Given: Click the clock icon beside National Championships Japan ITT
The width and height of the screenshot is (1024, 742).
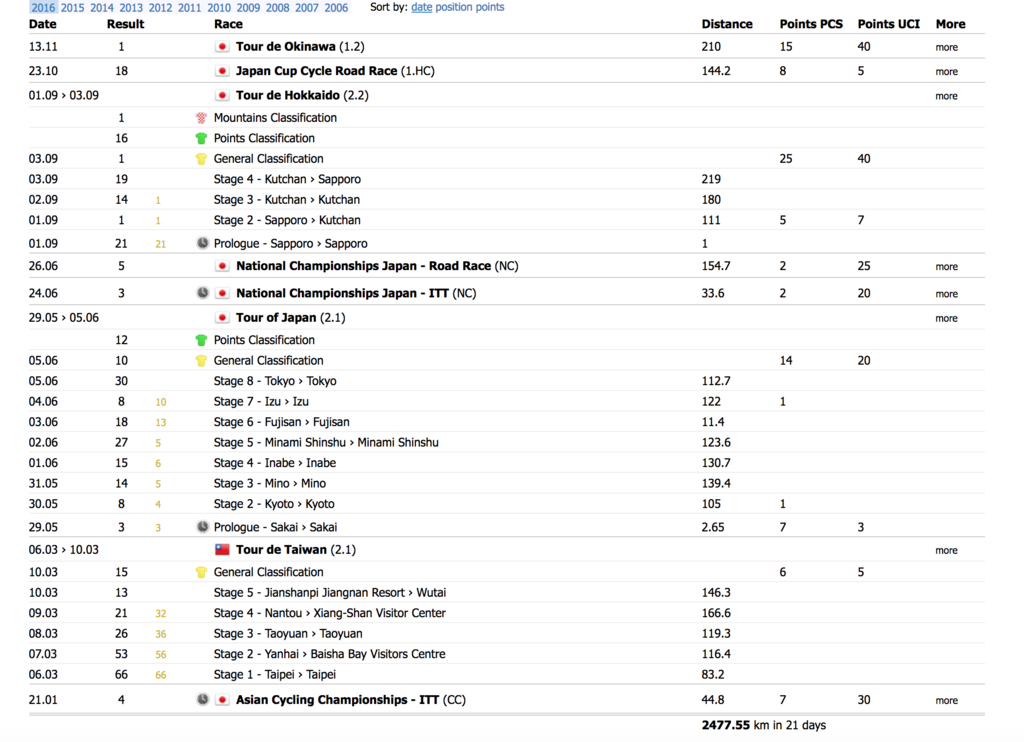Looking at the screenshot, I should click(x=202, y=293).
